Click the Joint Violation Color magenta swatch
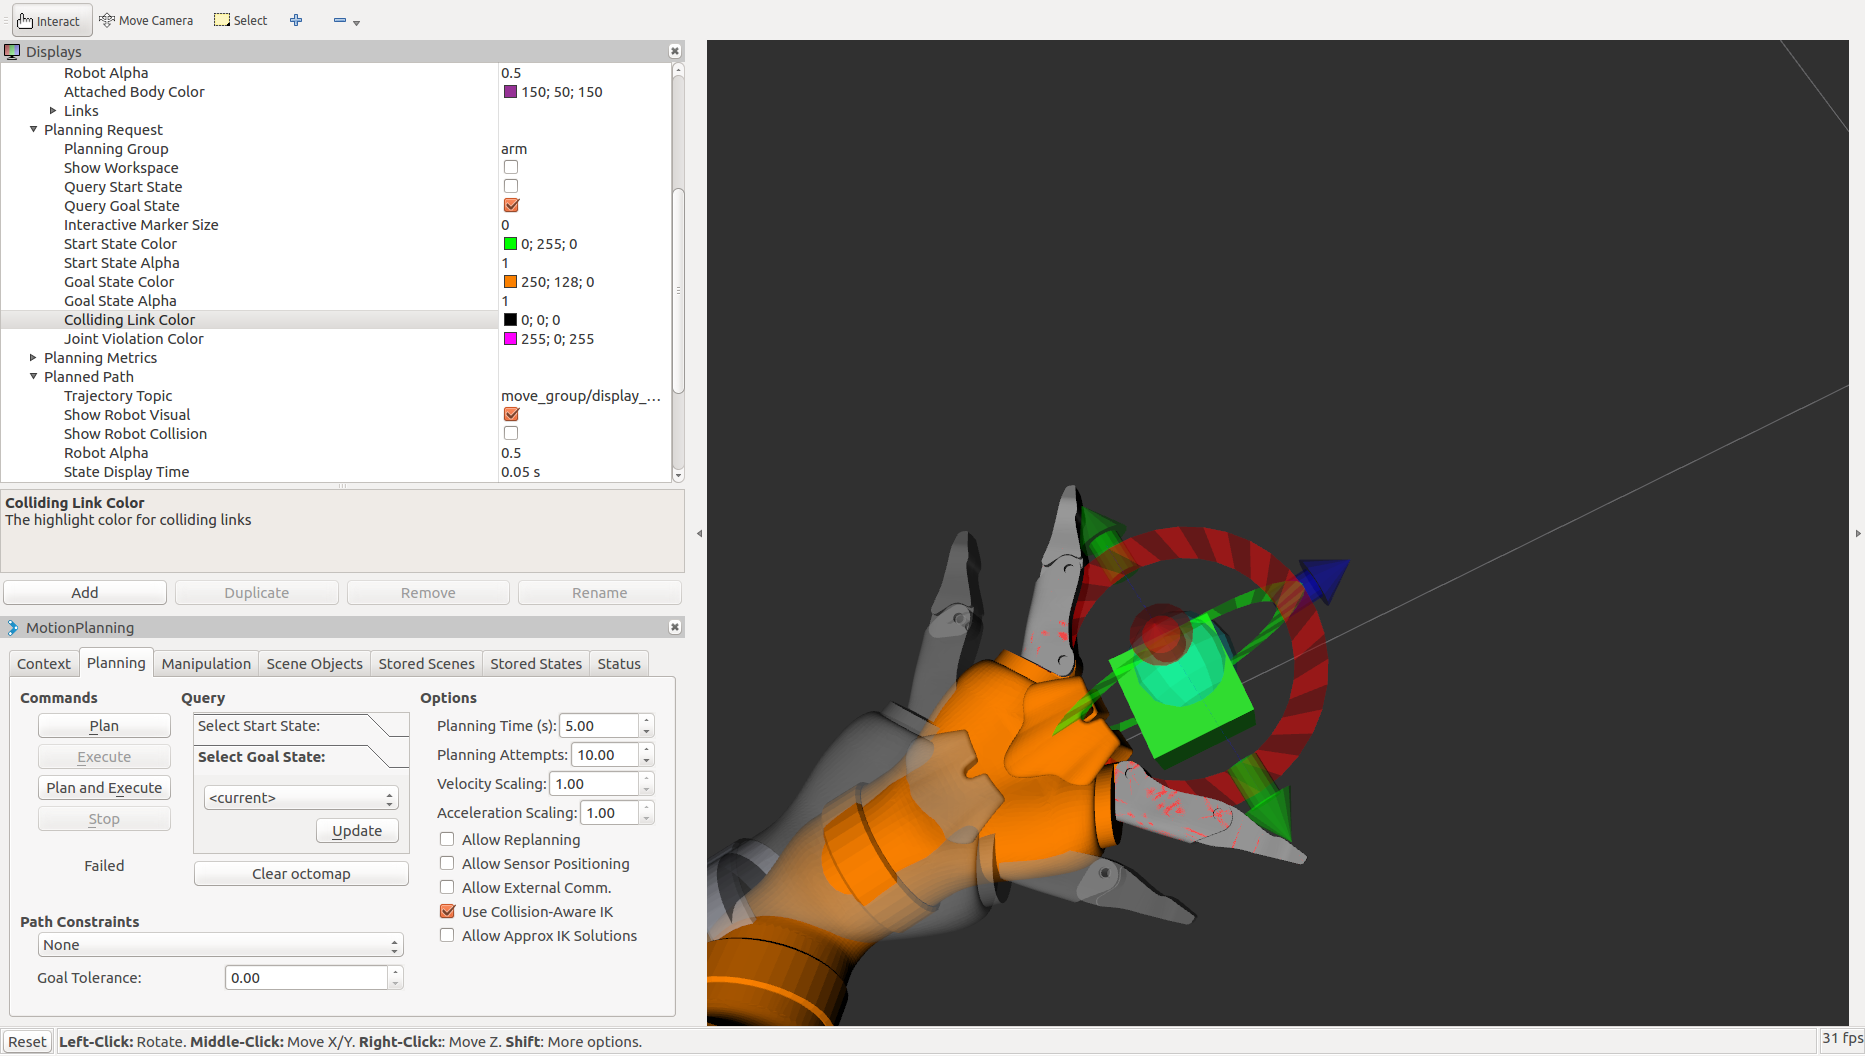1865x1056 pixels. point(511,338)
